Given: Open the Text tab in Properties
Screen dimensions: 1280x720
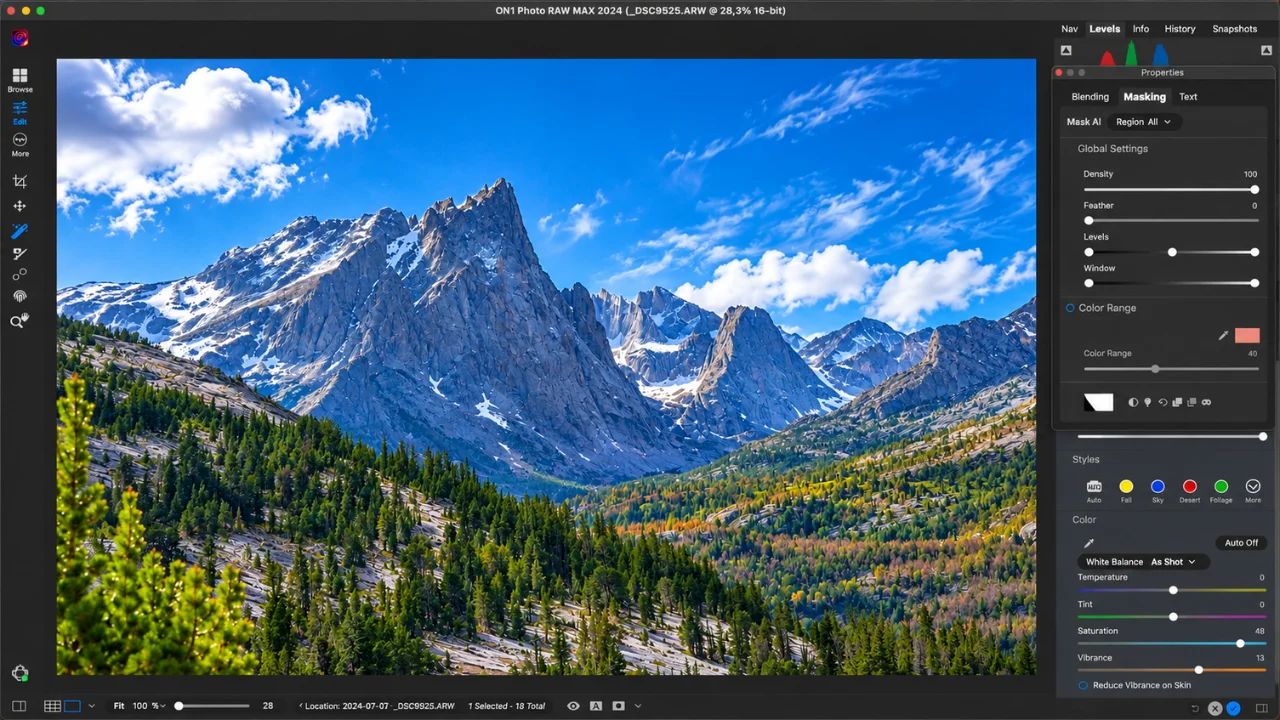Looking at the screenshot, I should coord(1188,97).
